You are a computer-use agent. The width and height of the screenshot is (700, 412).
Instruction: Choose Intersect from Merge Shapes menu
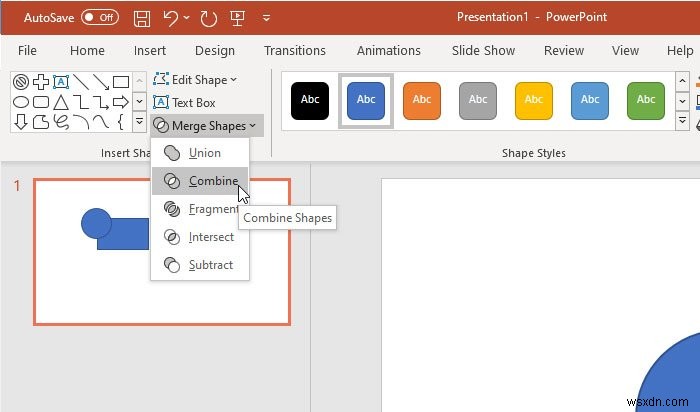click(200, 237)
